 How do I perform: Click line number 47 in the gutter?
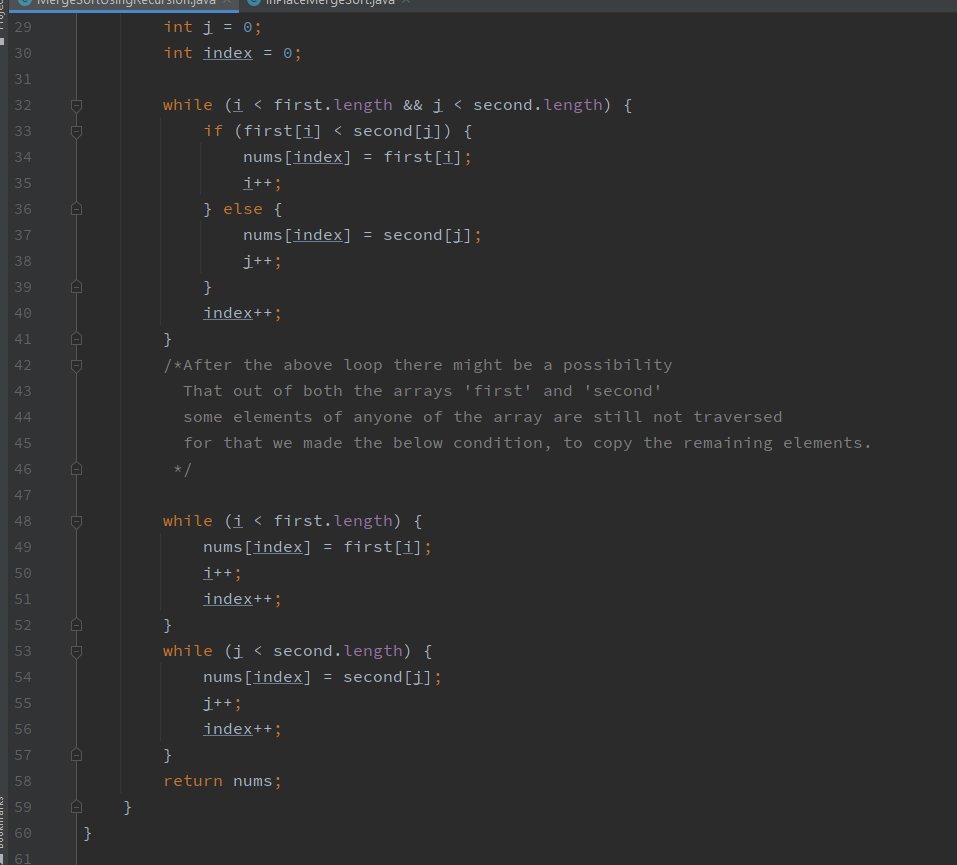coord(23,495)
